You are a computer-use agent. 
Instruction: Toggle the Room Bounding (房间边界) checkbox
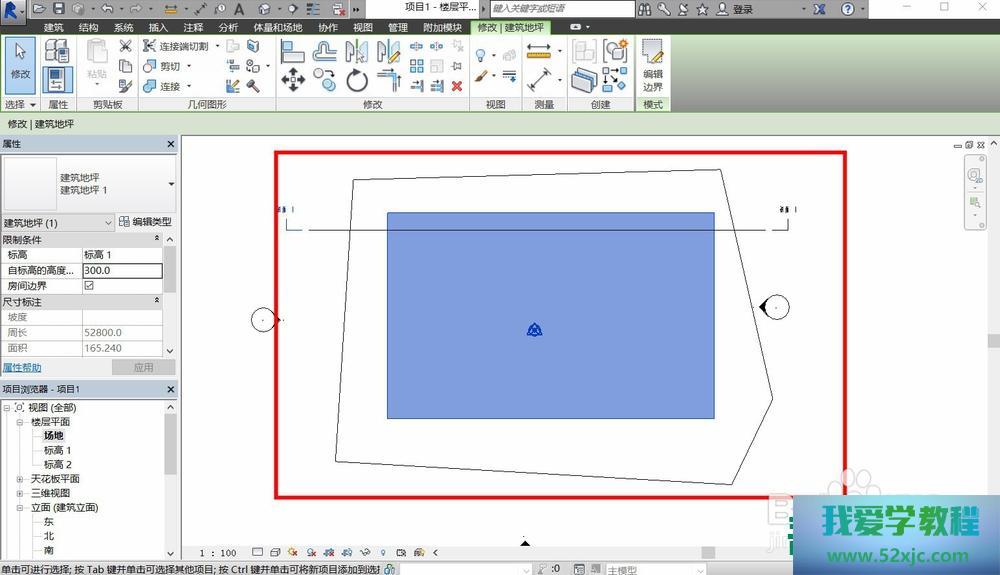[x=89, y=286]
